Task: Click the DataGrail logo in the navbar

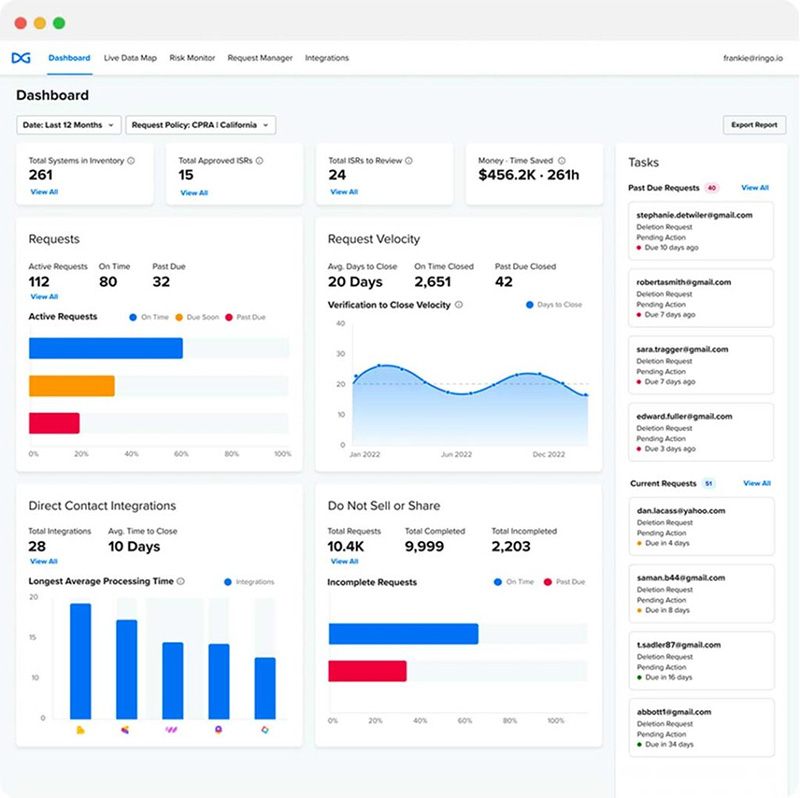Action: pos(23,58)
